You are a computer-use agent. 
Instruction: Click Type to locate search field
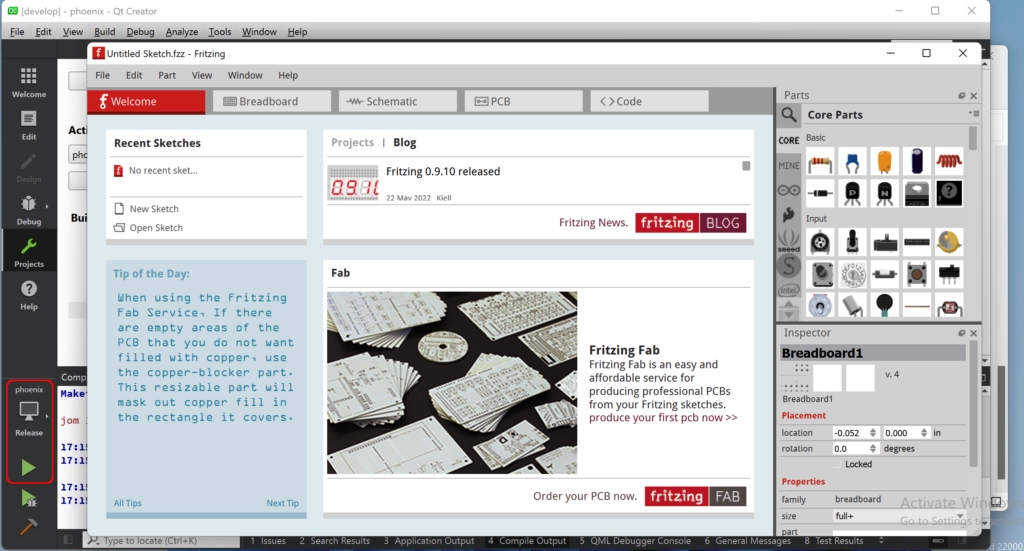161,541
